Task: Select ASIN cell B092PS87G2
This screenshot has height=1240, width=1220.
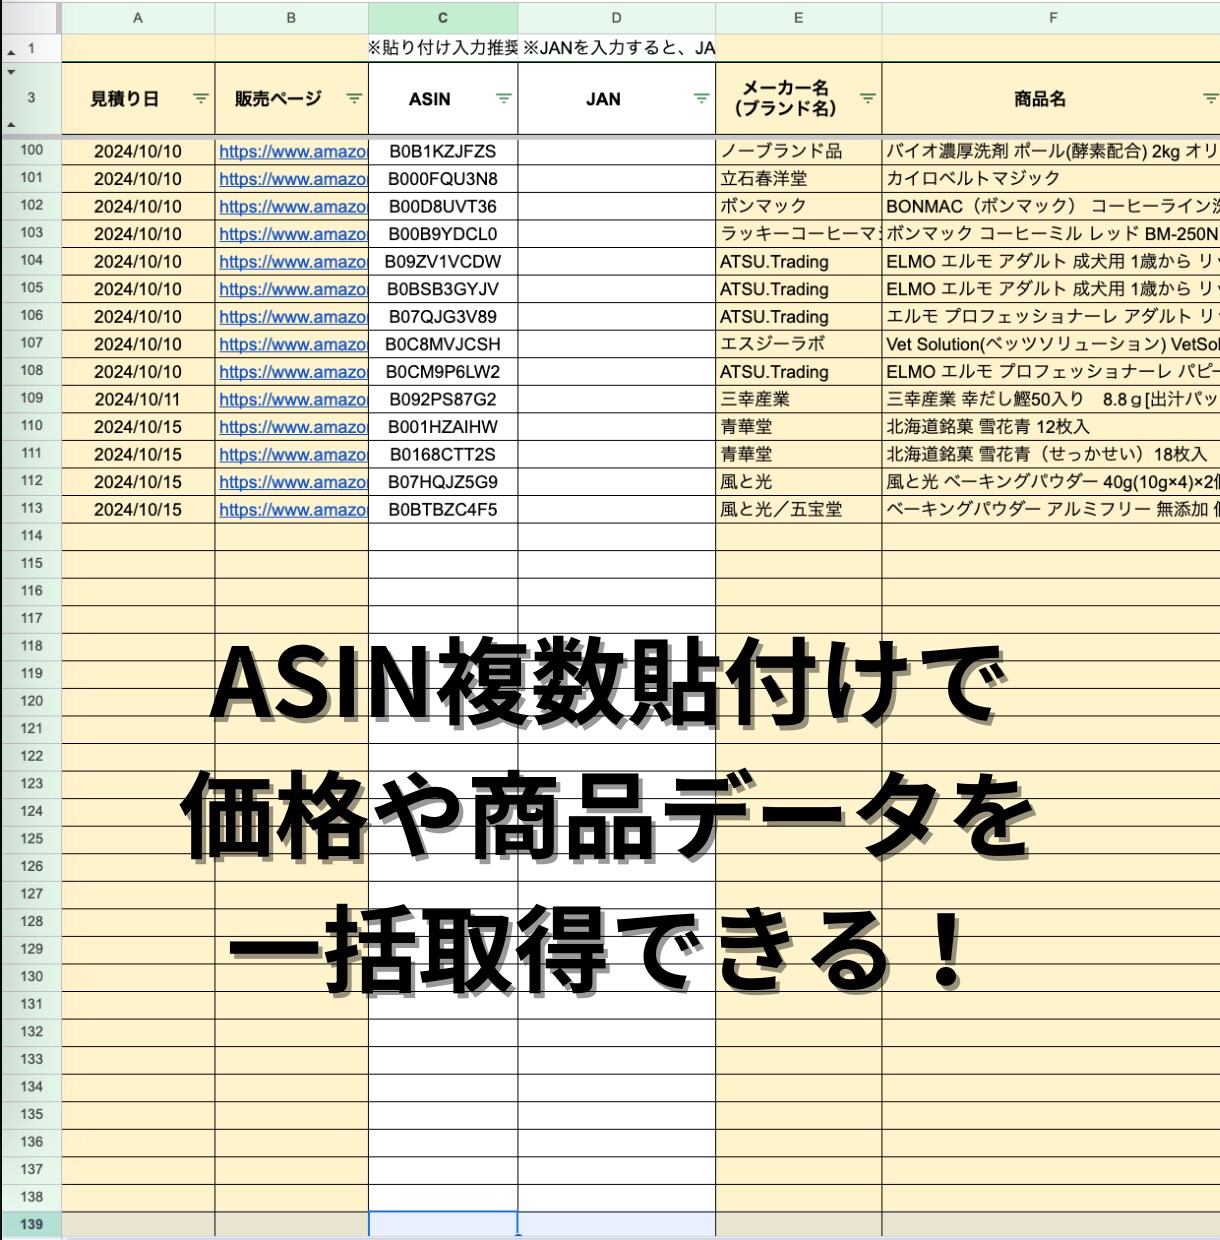Action: point(443,399)
